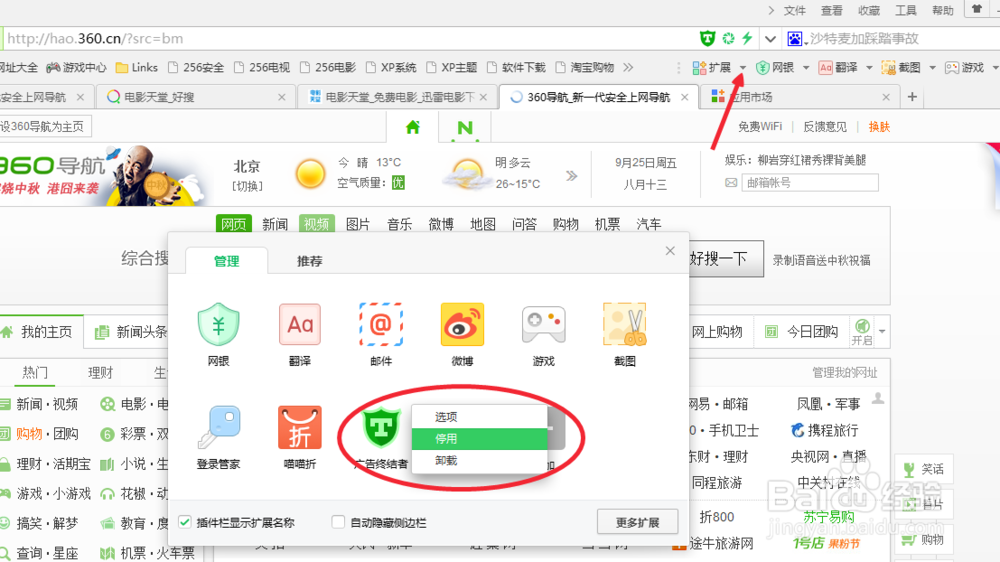Screen dimensions: 1000x562
Task: Click the 更多扩展 button
Action: (x=637, y=522)
